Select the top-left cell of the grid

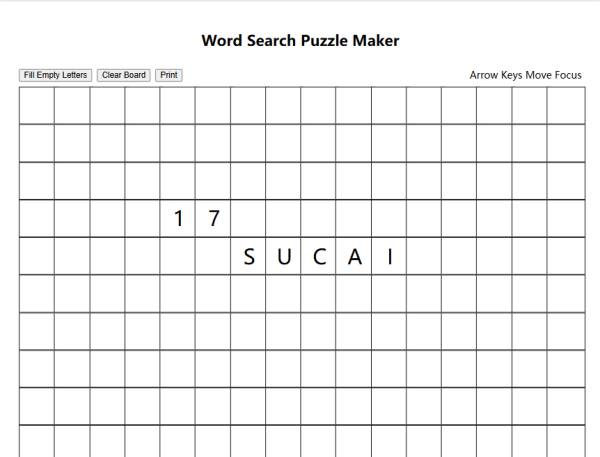tap(37, 105)
